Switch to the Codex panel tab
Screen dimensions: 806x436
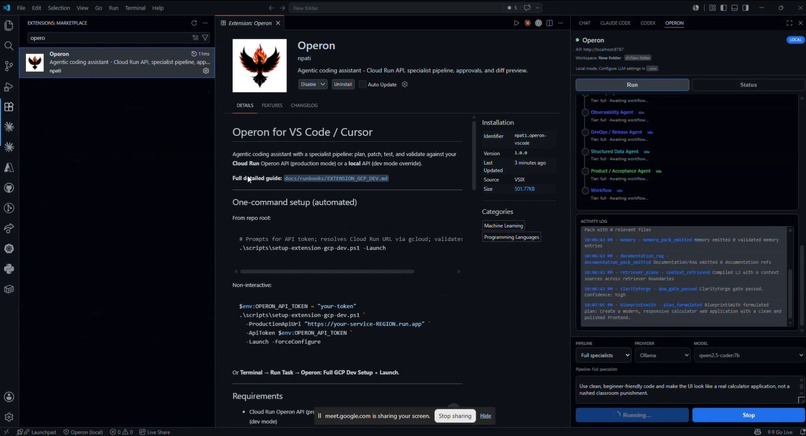(648, 23)
